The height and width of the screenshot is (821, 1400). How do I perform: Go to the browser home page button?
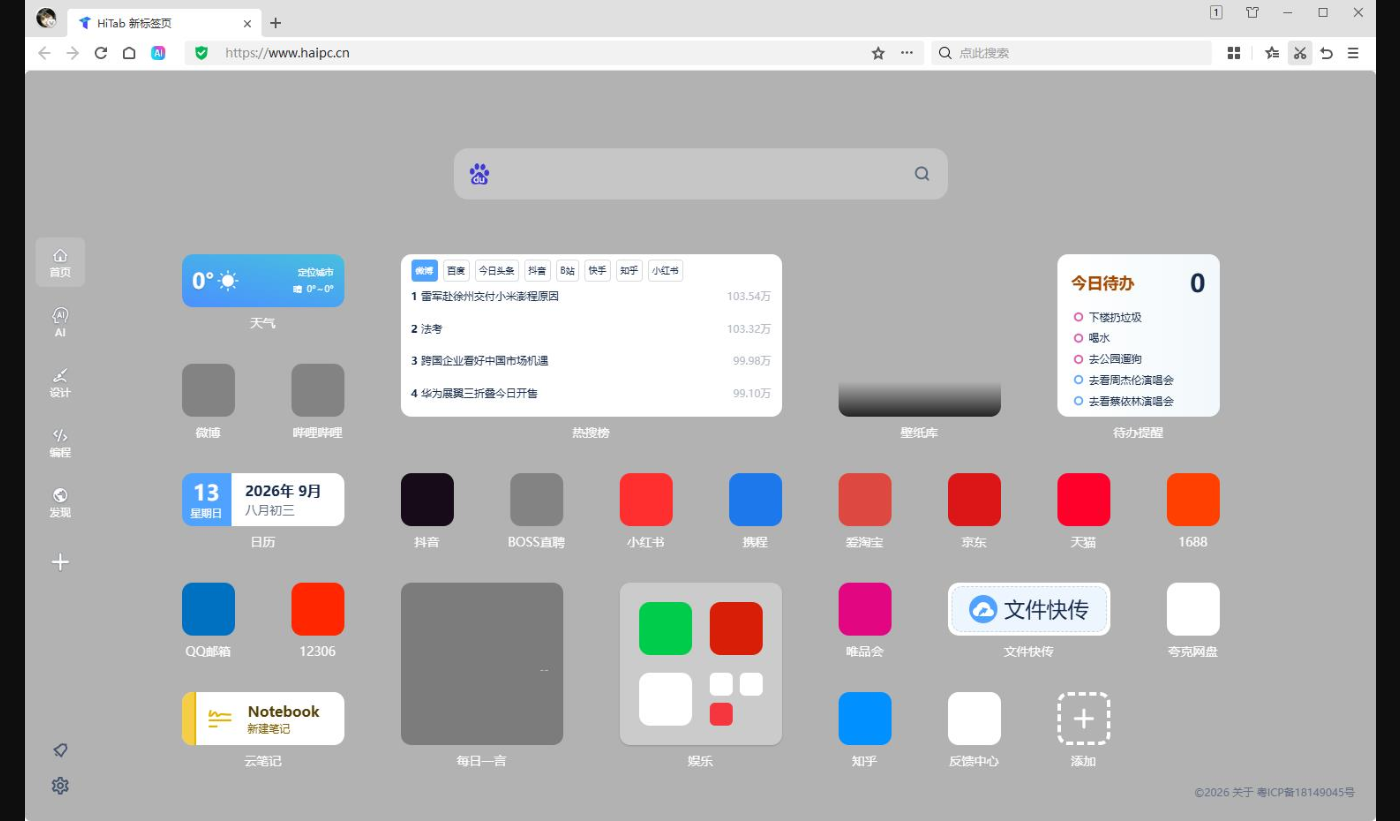pyautogui.click(x=129, y=53)
